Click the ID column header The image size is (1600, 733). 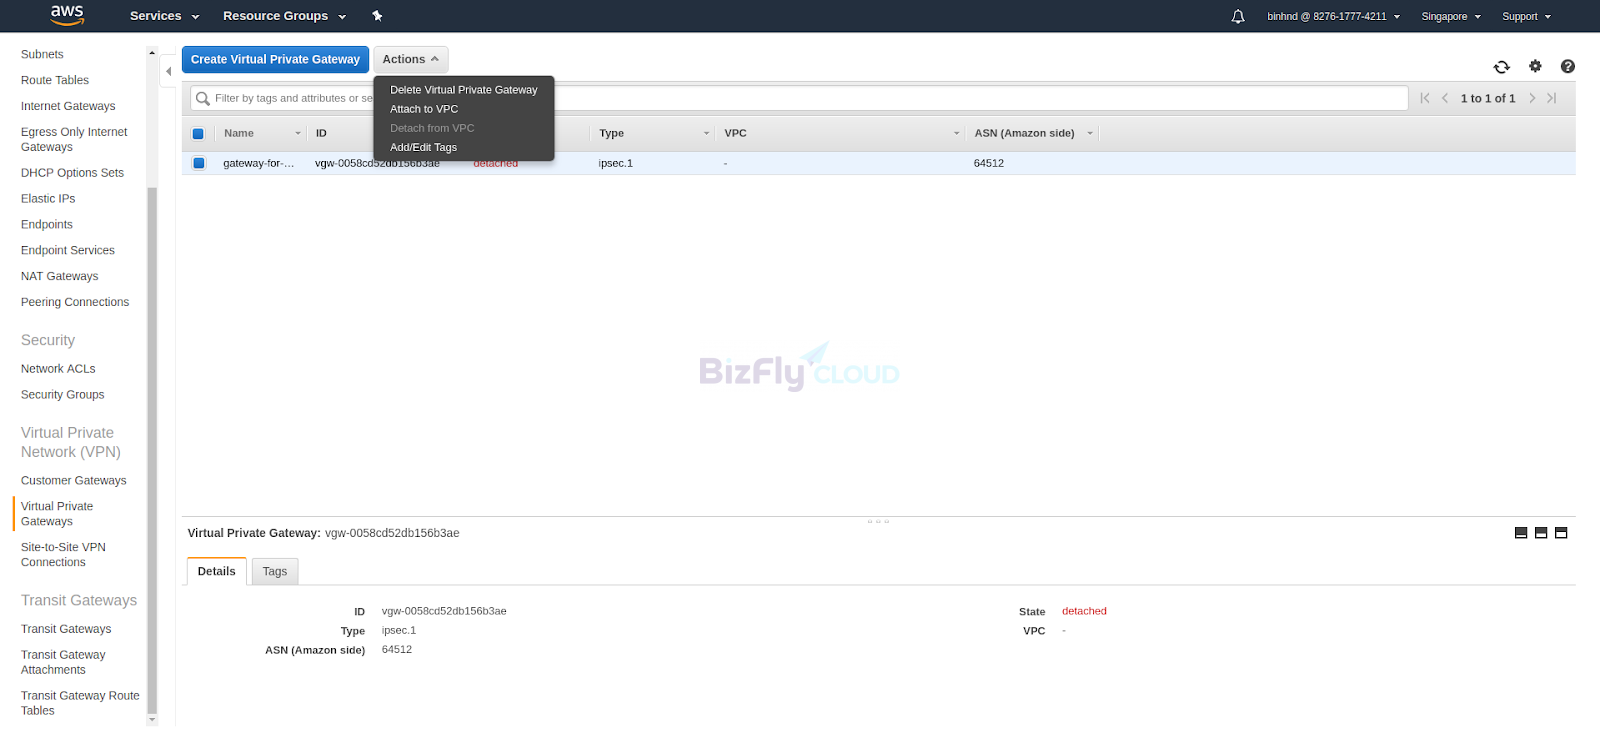[321, 133]
